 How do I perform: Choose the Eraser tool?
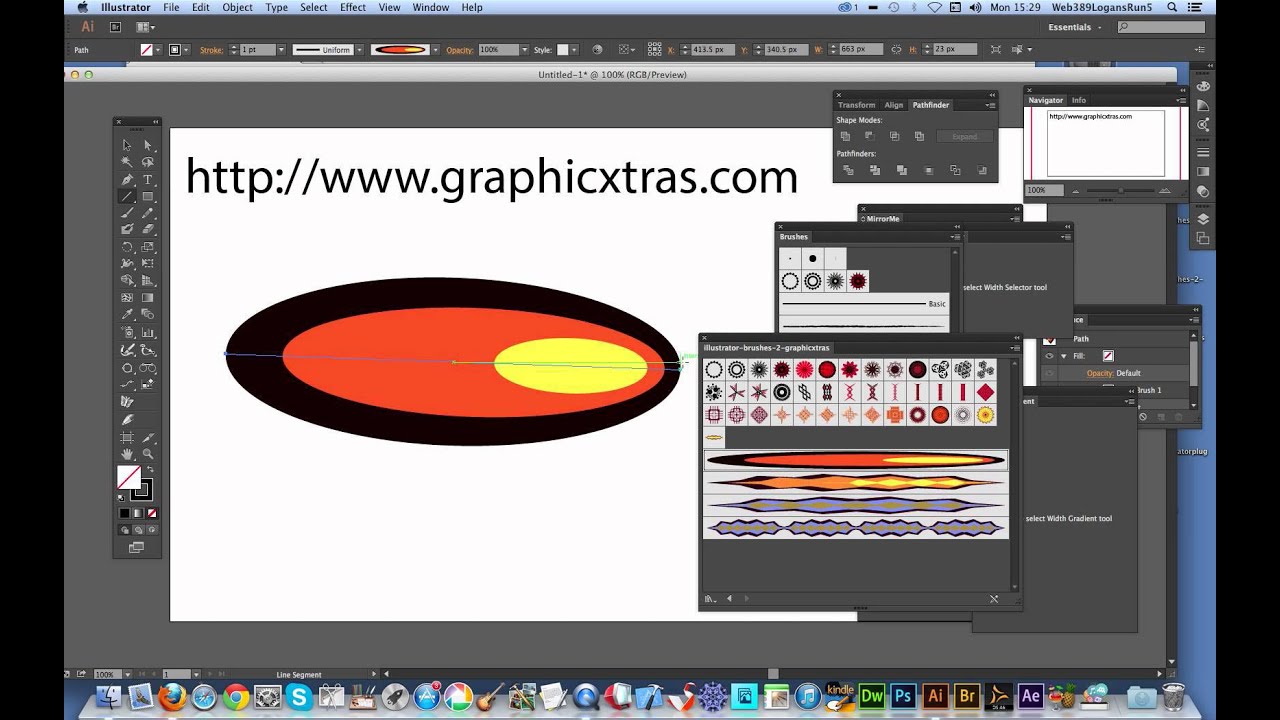(147, 229)
